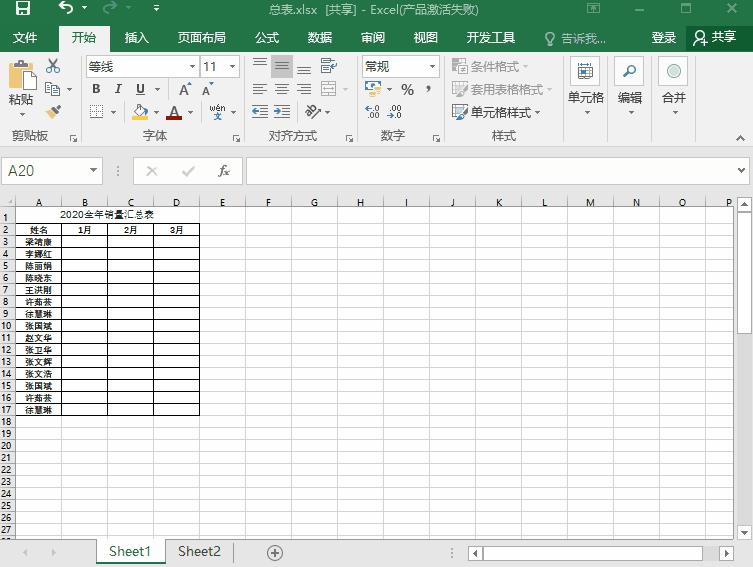Image resolution: width=753 pixels, height=567 pixels.
Task: Click the accounting number format icon
Action: click(373, 88)
